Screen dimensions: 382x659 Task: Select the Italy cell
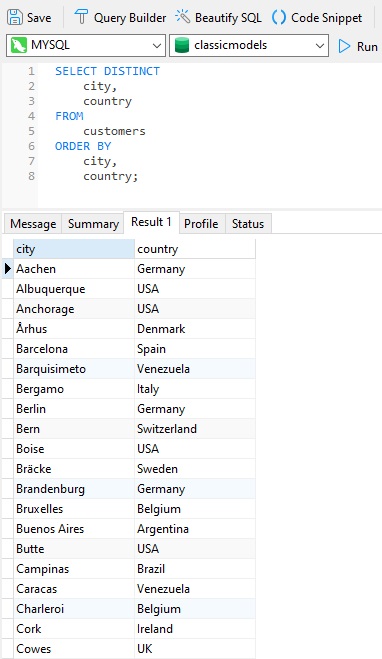(x=195, y=389)
